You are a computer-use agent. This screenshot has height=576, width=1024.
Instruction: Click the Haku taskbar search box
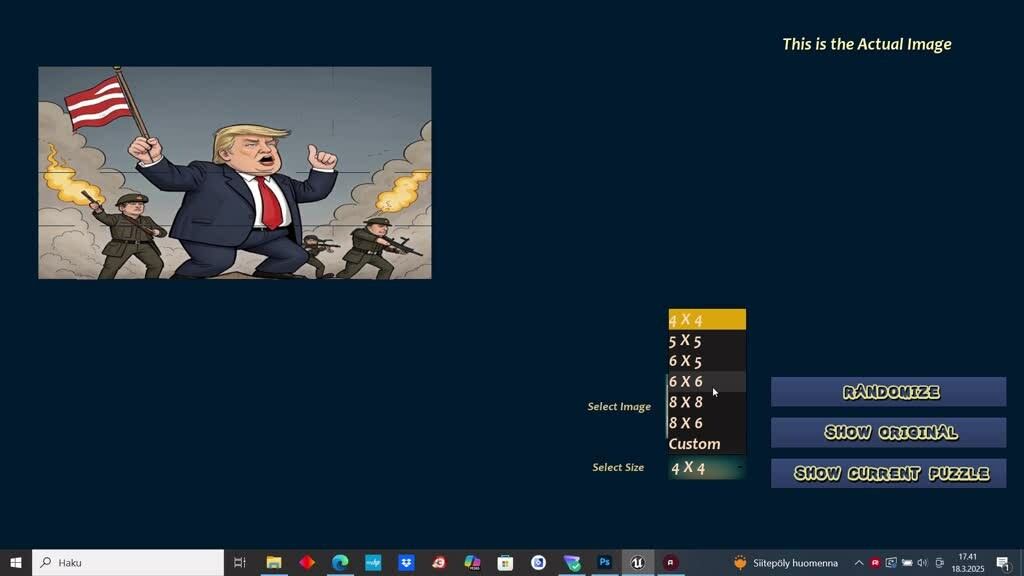pyautogui.click(x=128, y=563)
